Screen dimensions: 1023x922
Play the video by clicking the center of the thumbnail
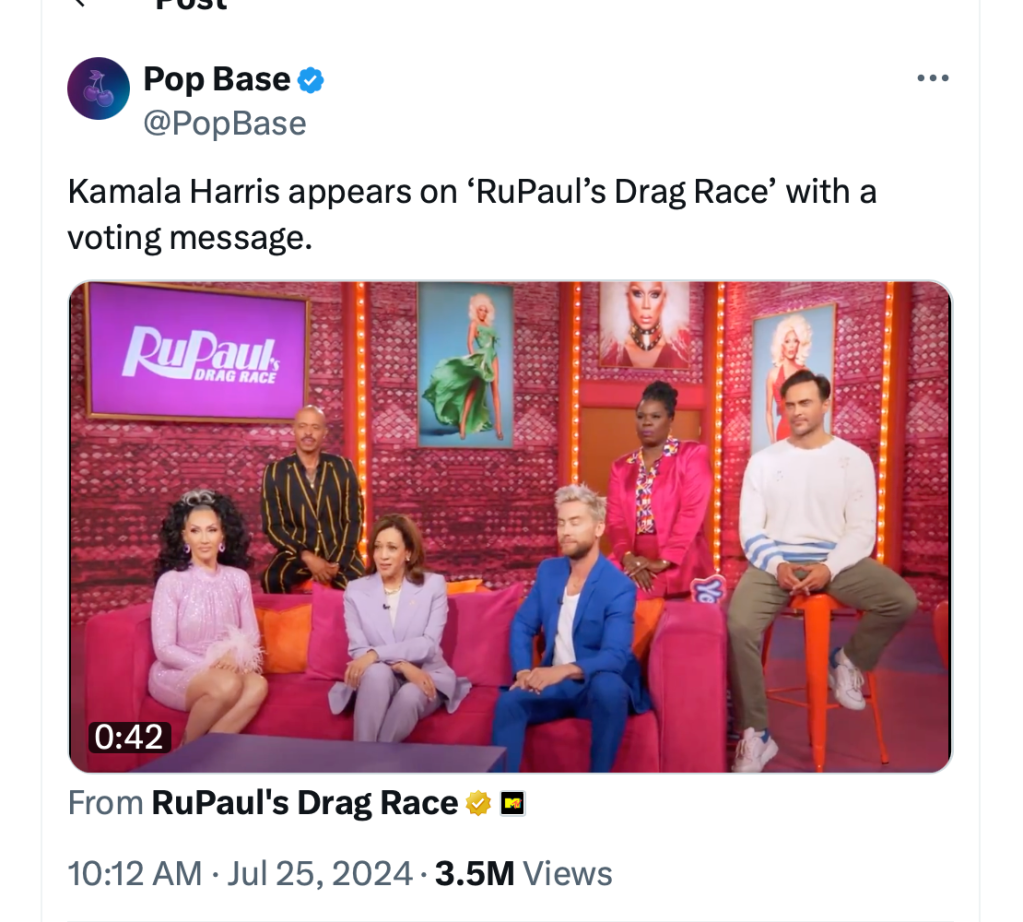coord(510,527)
